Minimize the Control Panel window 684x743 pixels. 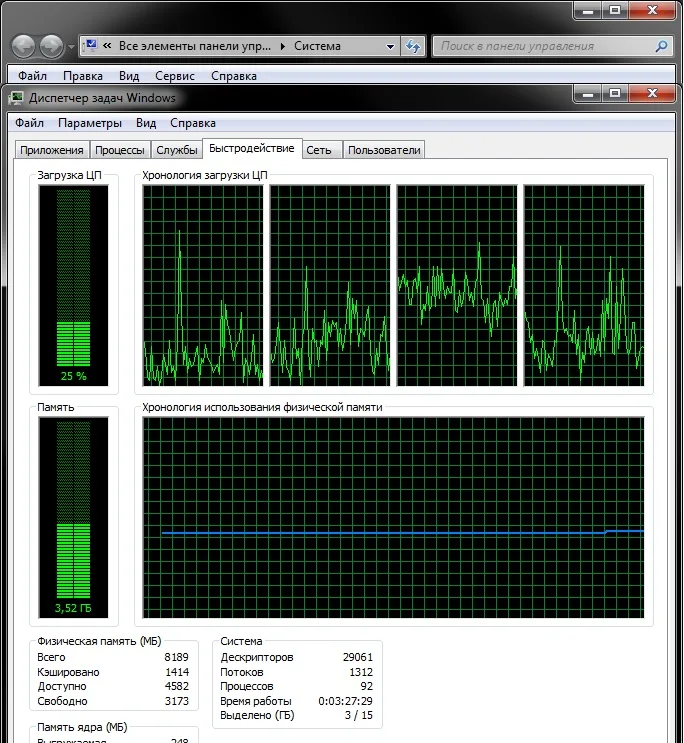coord(588,10)
